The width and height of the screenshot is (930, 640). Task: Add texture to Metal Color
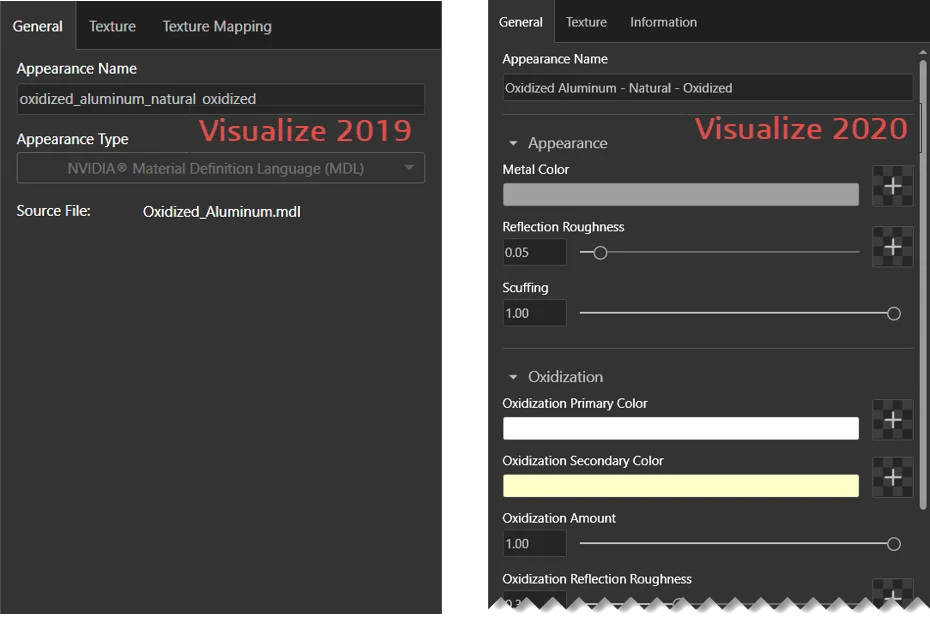tap(892, 187)
